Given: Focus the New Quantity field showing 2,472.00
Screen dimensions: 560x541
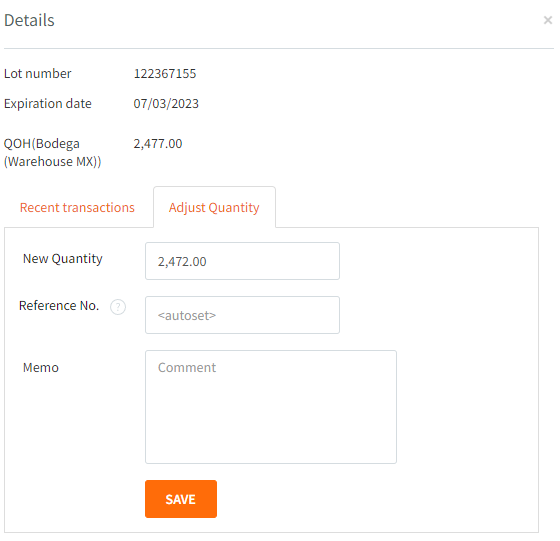Looking at the screenshot, I should click(242, 261).
